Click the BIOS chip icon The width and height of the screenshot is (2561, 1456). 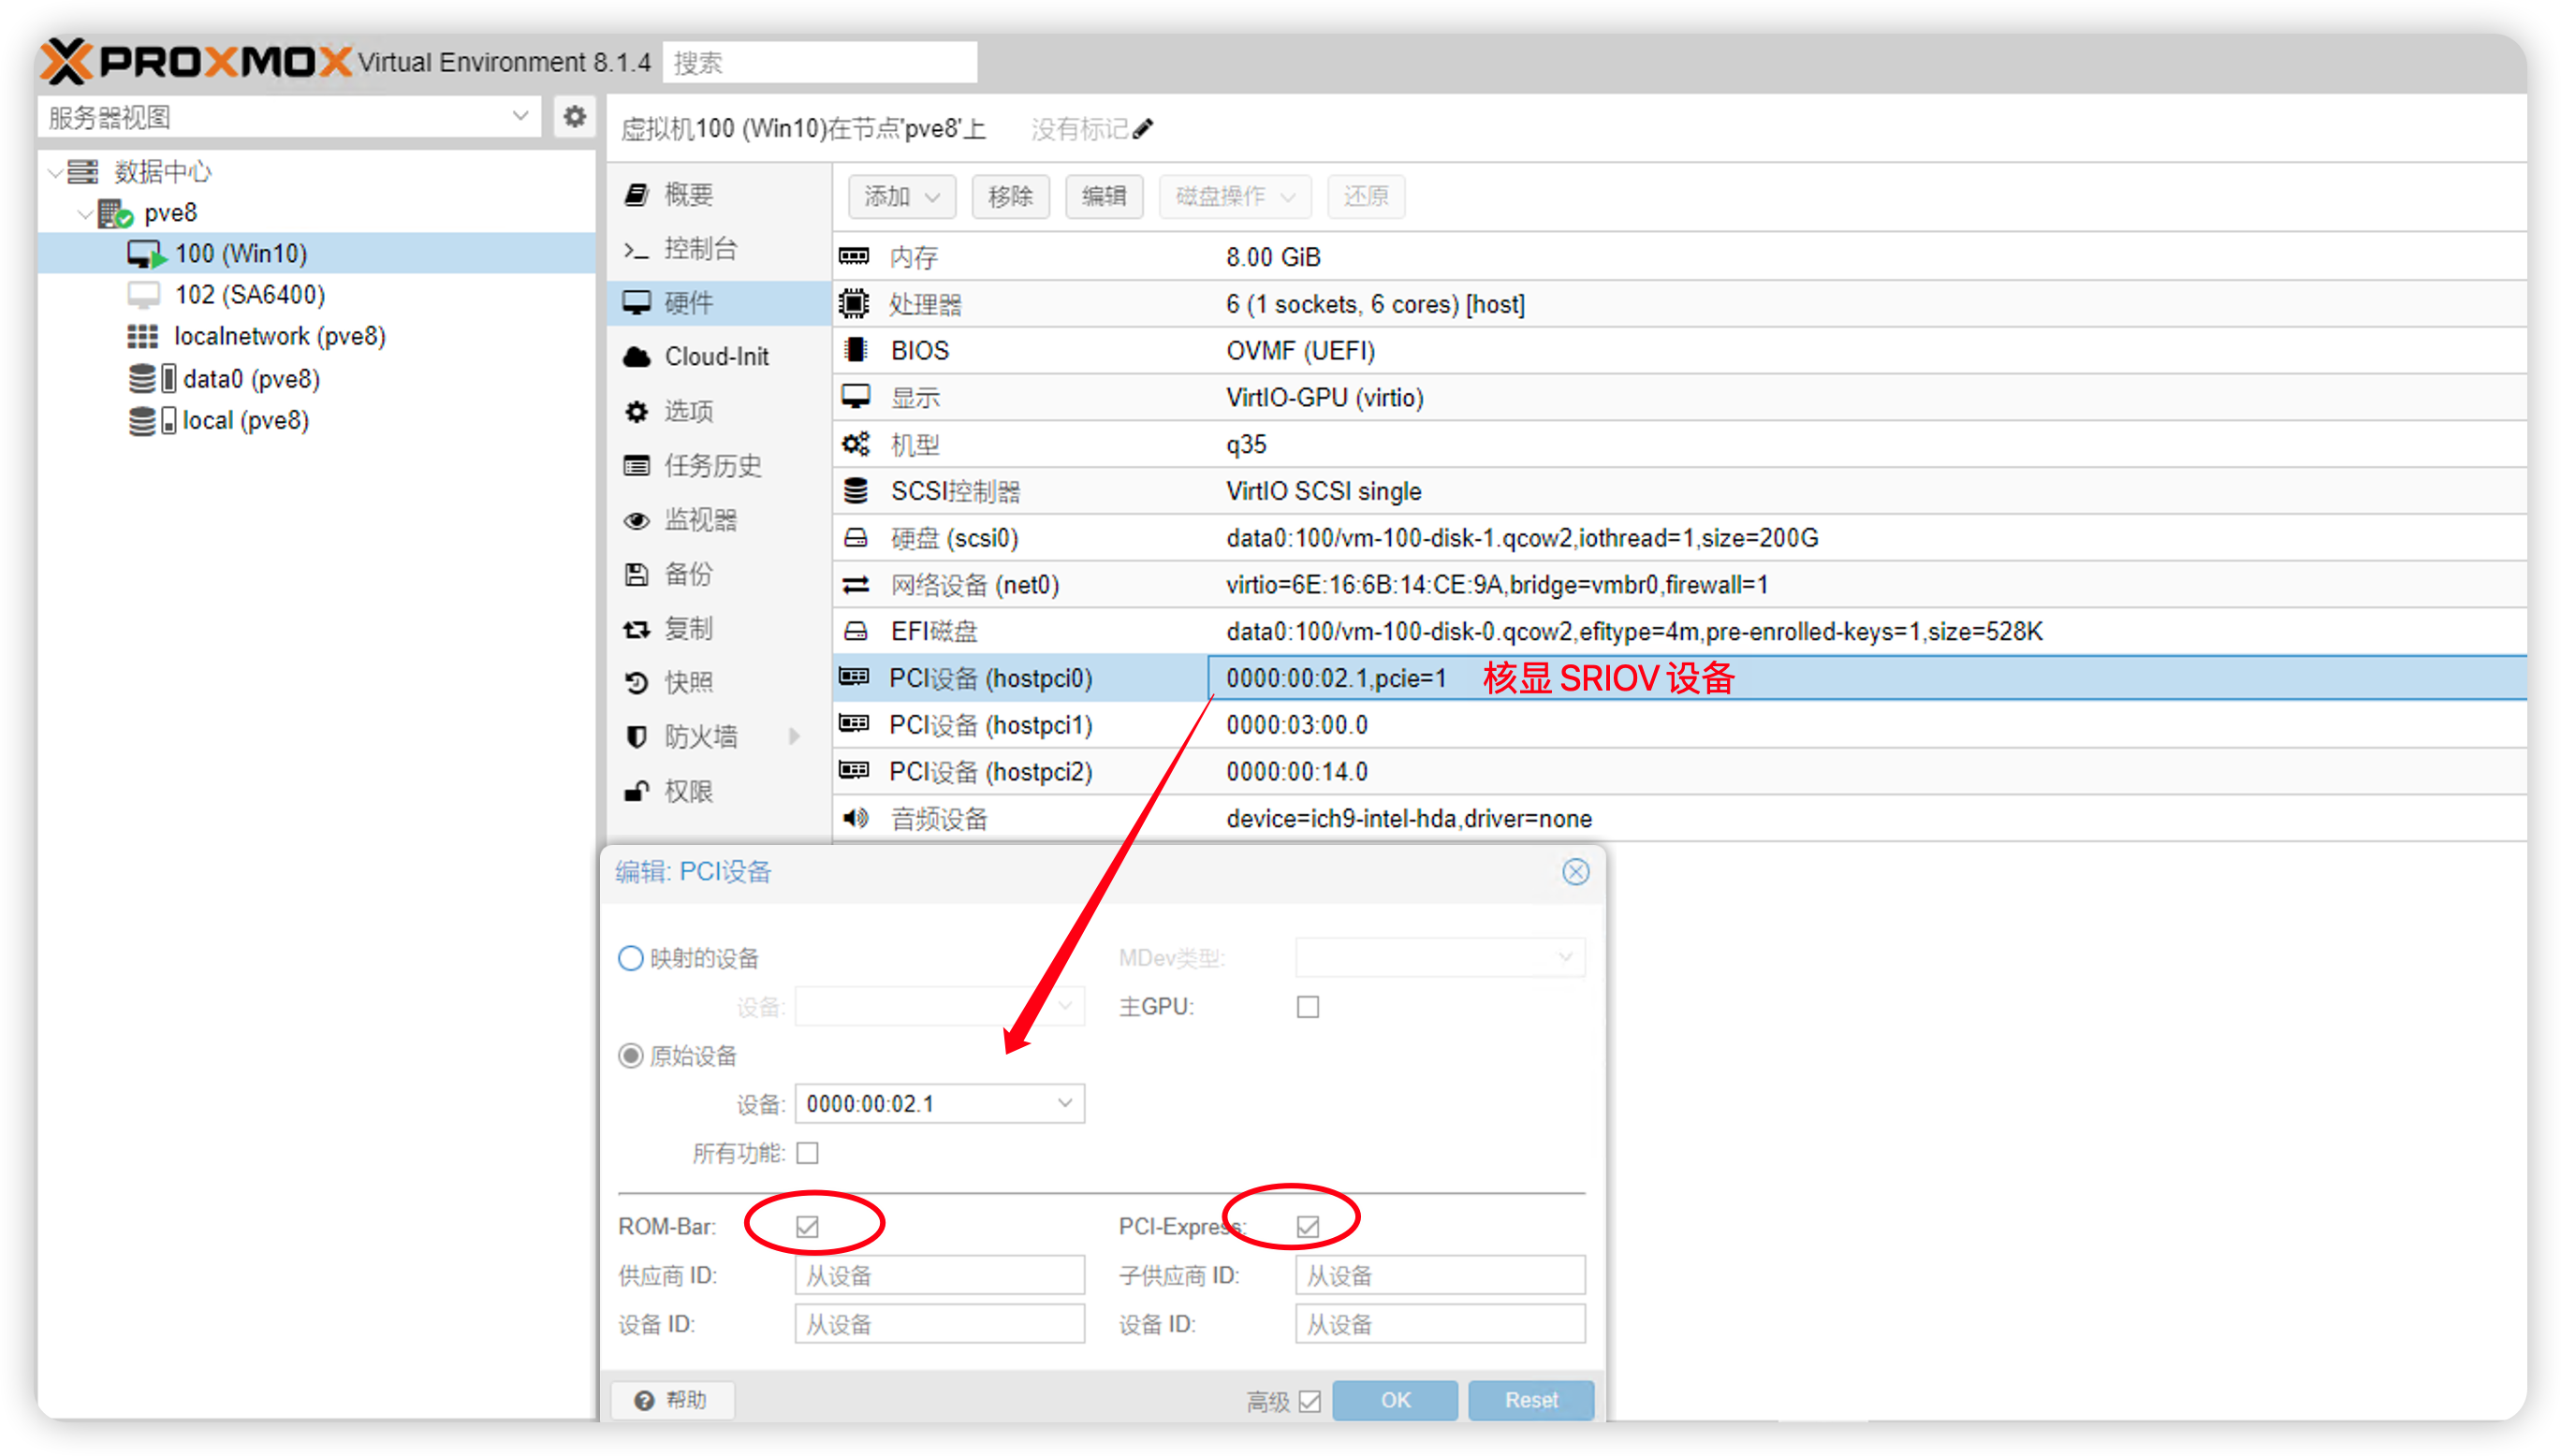(855, 350)
